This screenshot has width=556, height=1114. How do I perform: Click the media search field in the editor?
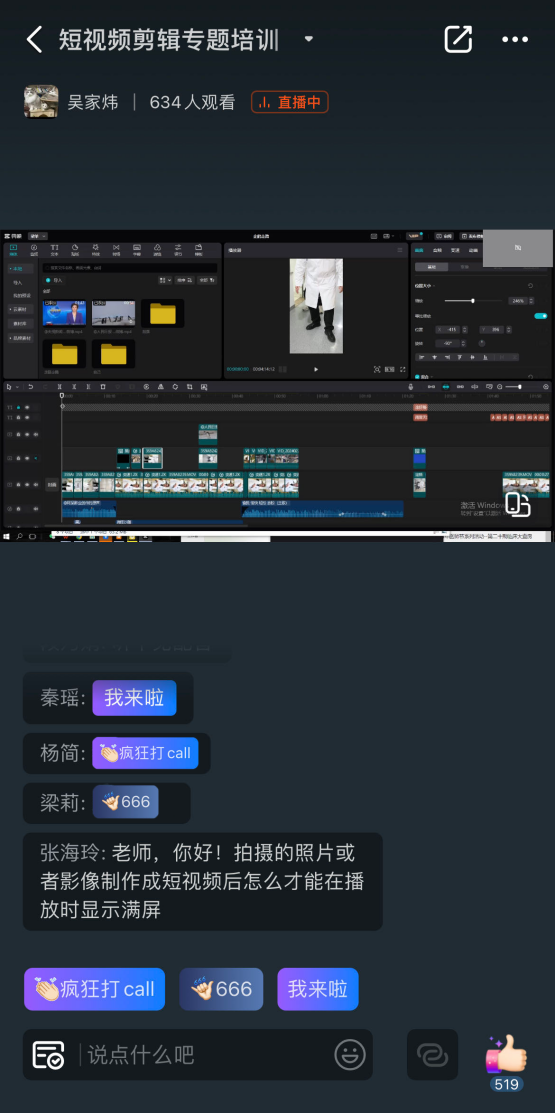tap(129, 268)
